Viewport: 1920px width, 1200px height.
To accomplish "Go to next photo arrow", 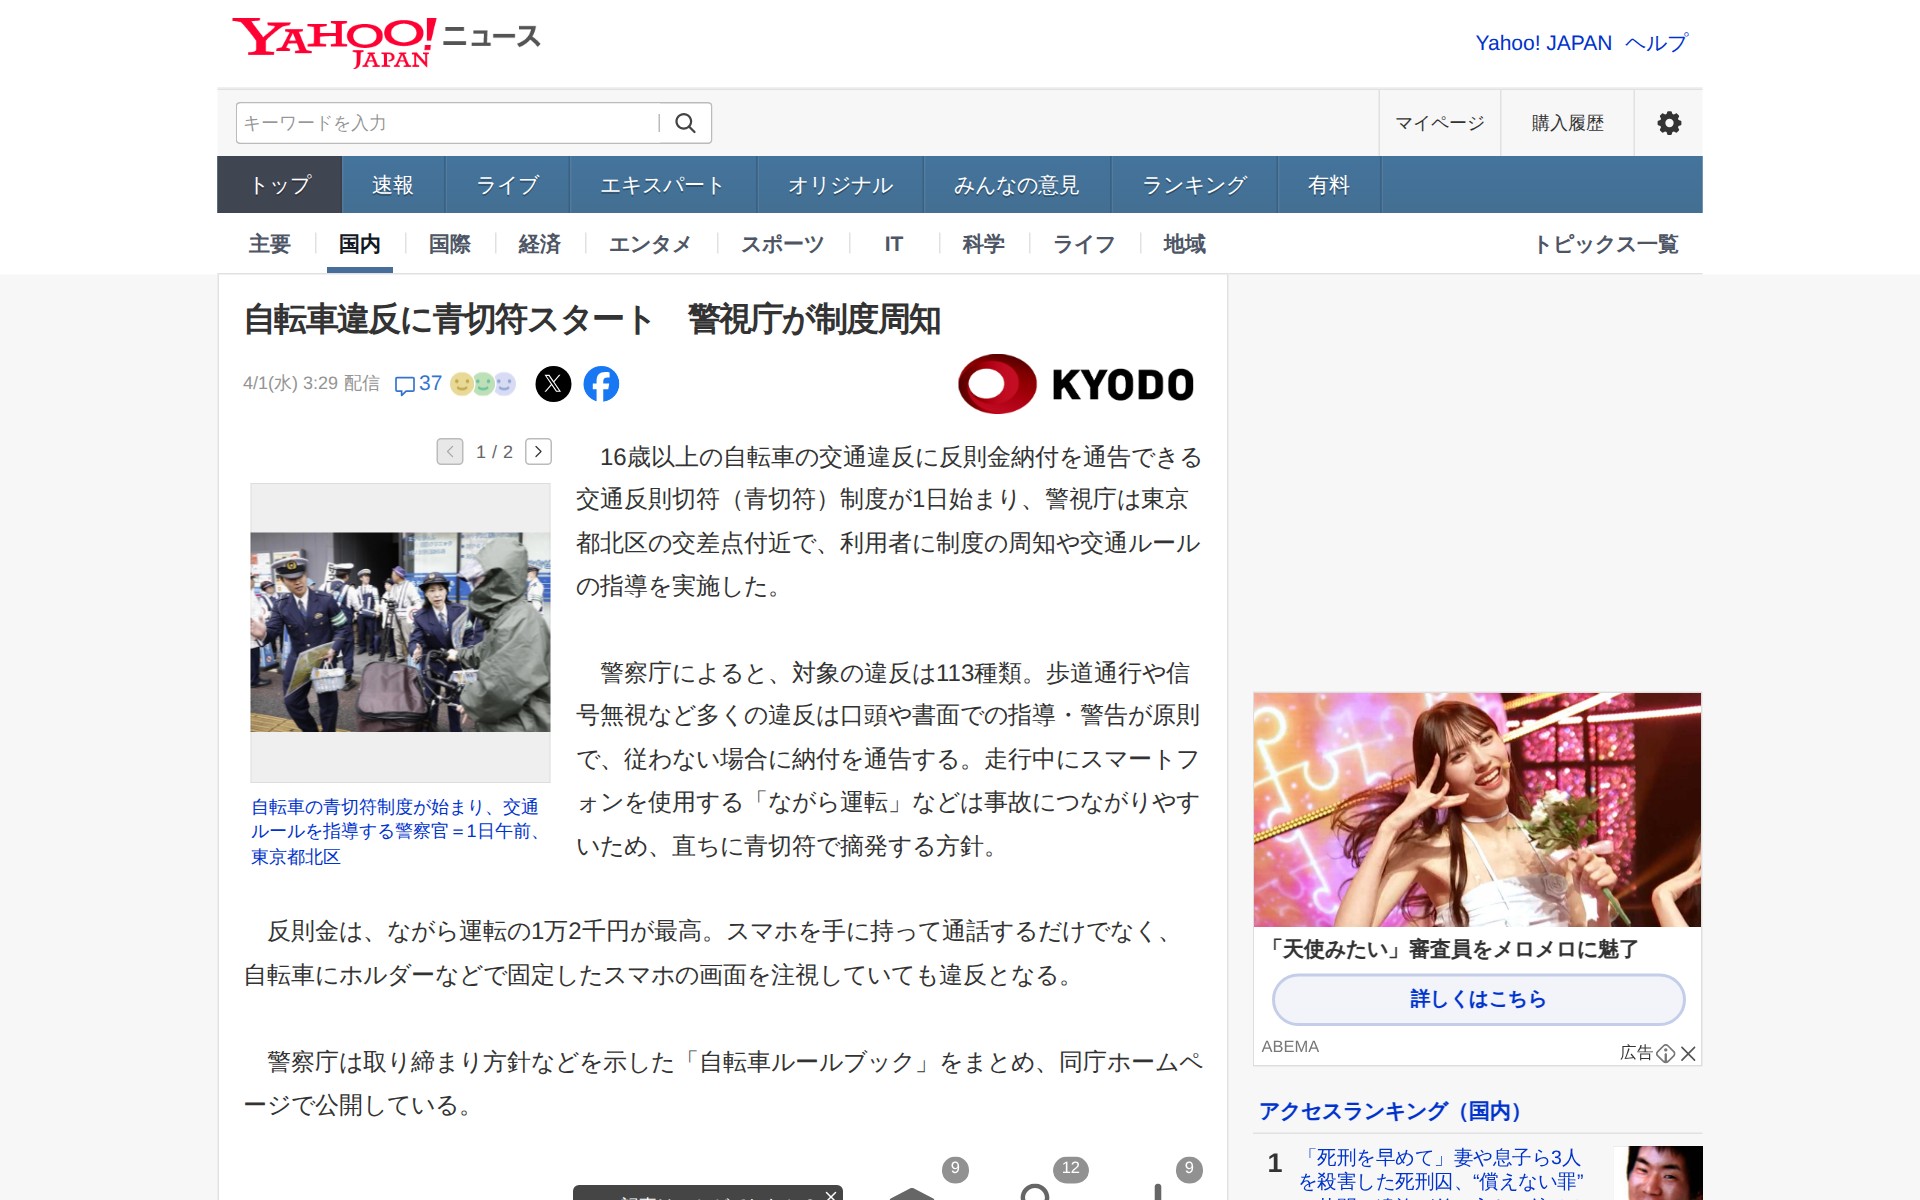I will click(x=538, y=452).
